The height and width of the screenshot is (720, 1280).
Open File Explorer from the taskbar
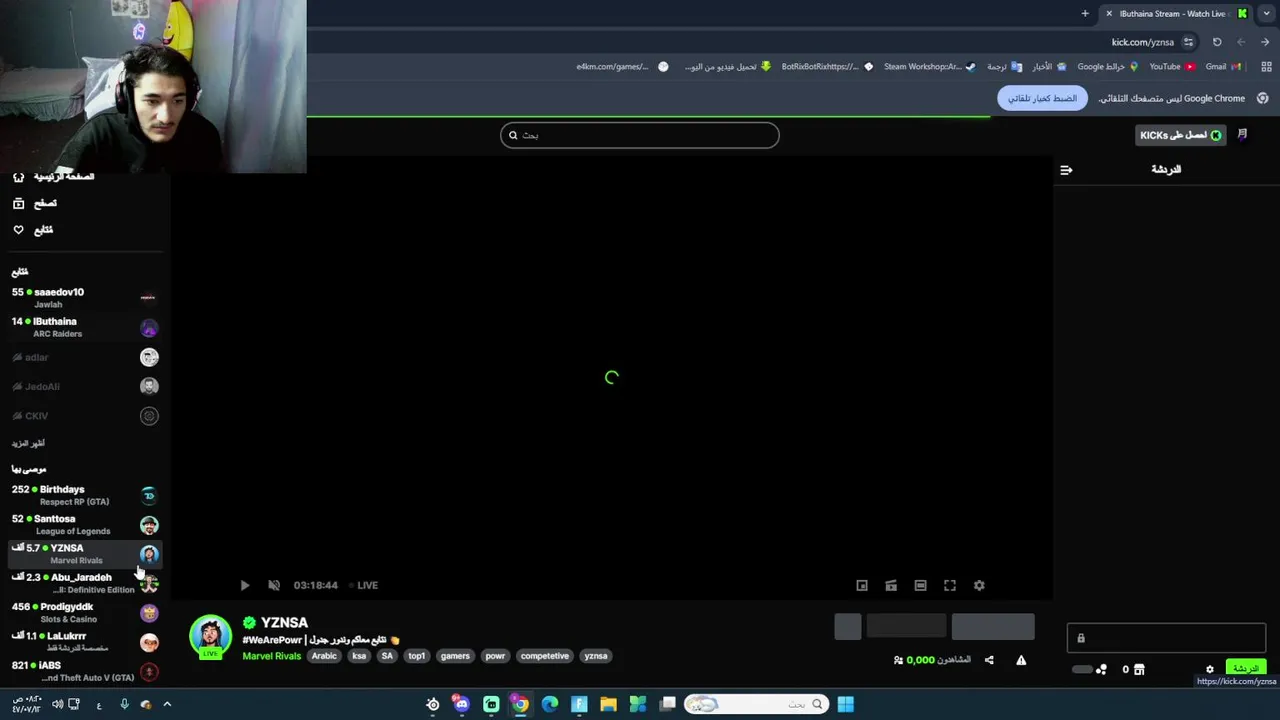[x=608, y=704]
